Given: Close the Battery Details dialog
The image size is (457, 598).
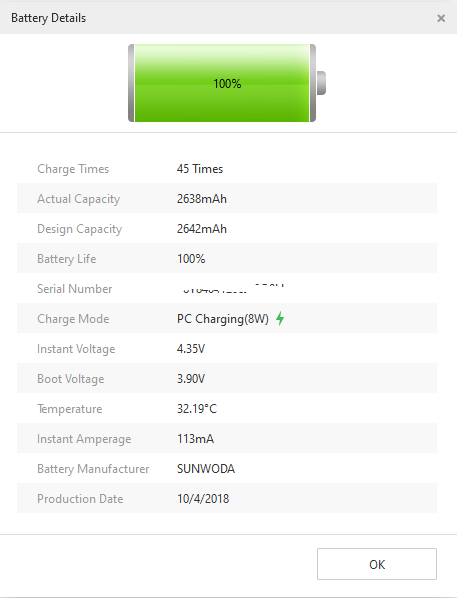Looking at the screenshot, I should click(441, 18).
